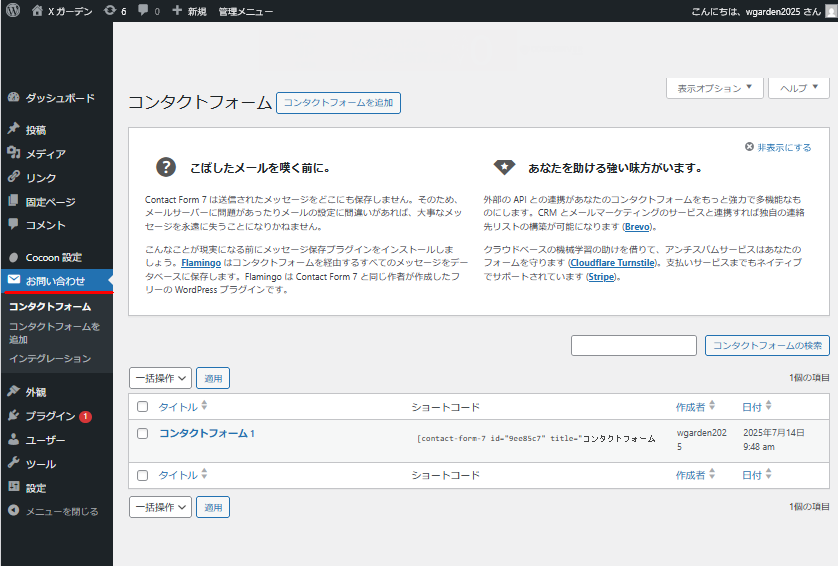Toggle the select-all checkbox in table header
This screenshot has height=566, width=838.
tap(142, 407)
